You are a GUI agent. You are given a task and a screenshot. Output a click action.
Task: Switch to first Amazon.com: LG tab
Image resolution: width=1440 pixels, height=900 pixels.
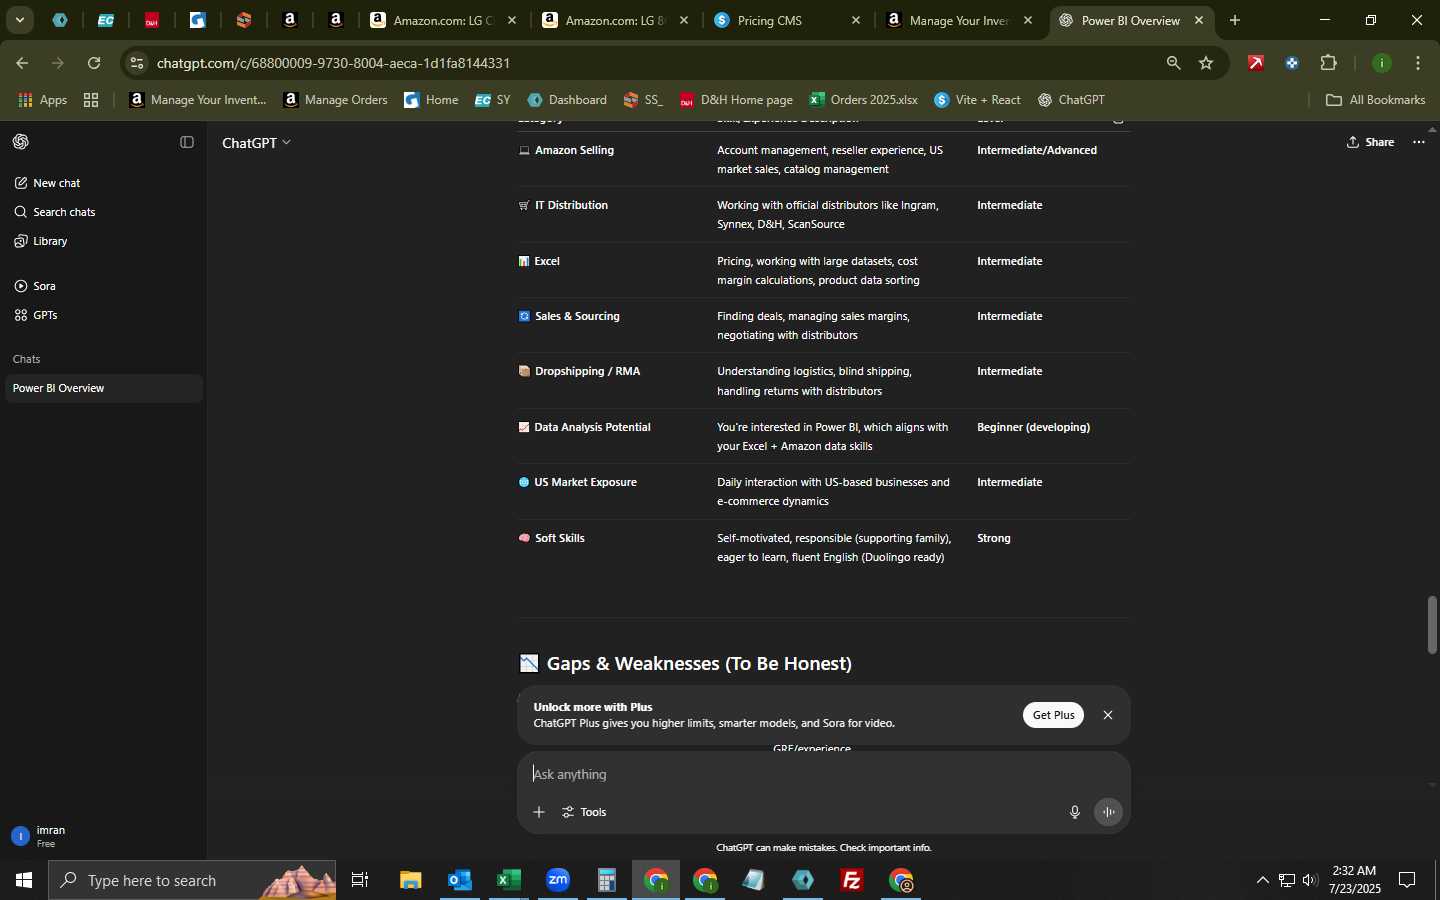click(443, 20)
